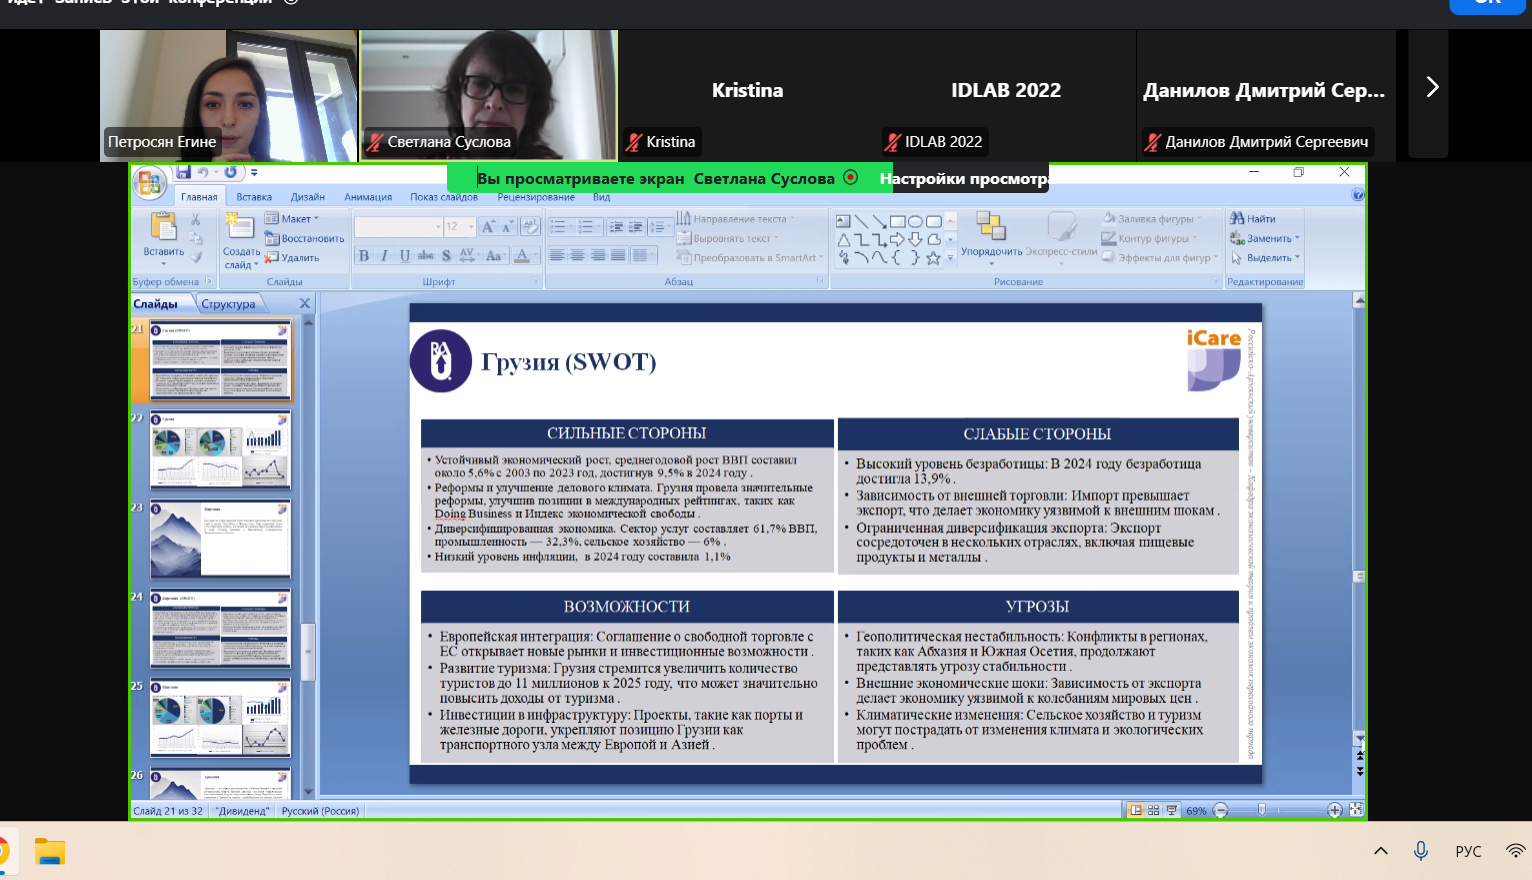Click the Arrange (Упорядочить) icon
This screenshot has height=880, width=1532.
click(x=990, y=227)
